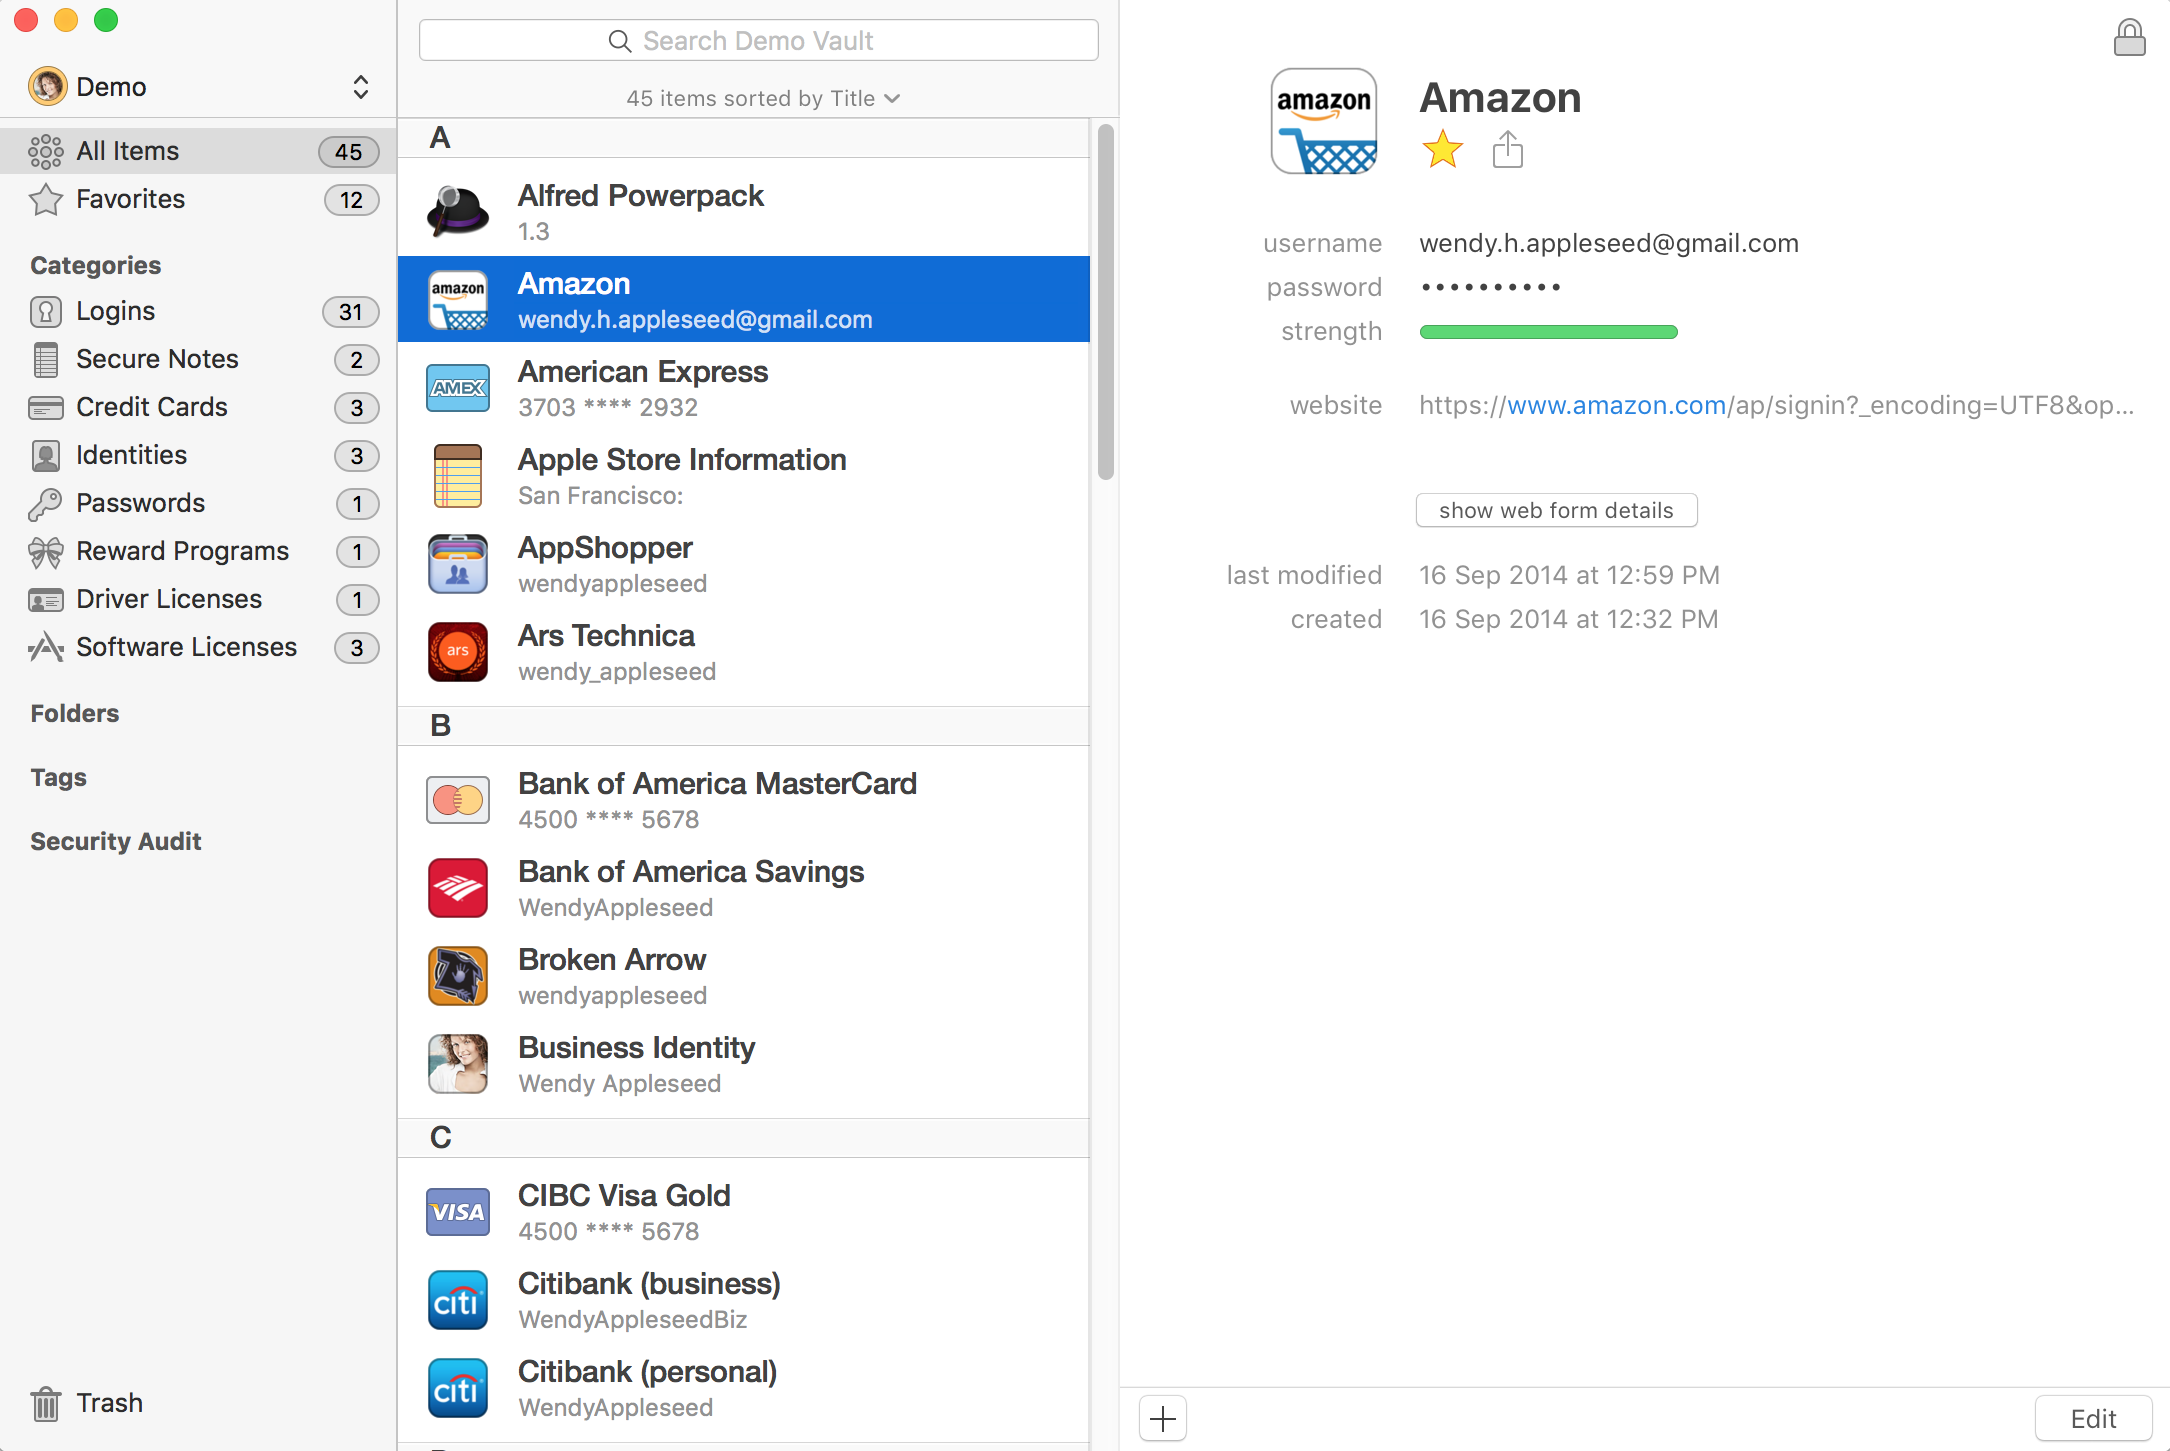Screen dimensions: 2170x1451
Task: Select Bank of America MasterCard
Action: click(743, 800)
